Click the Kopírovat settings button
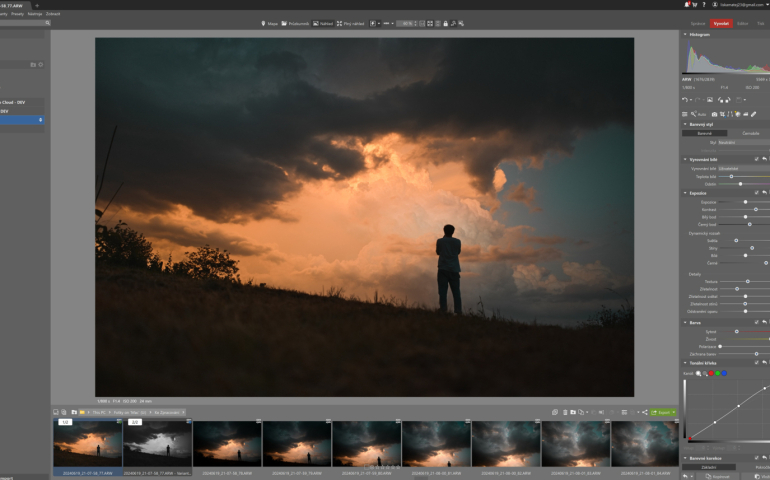 [x=715, y=477]
